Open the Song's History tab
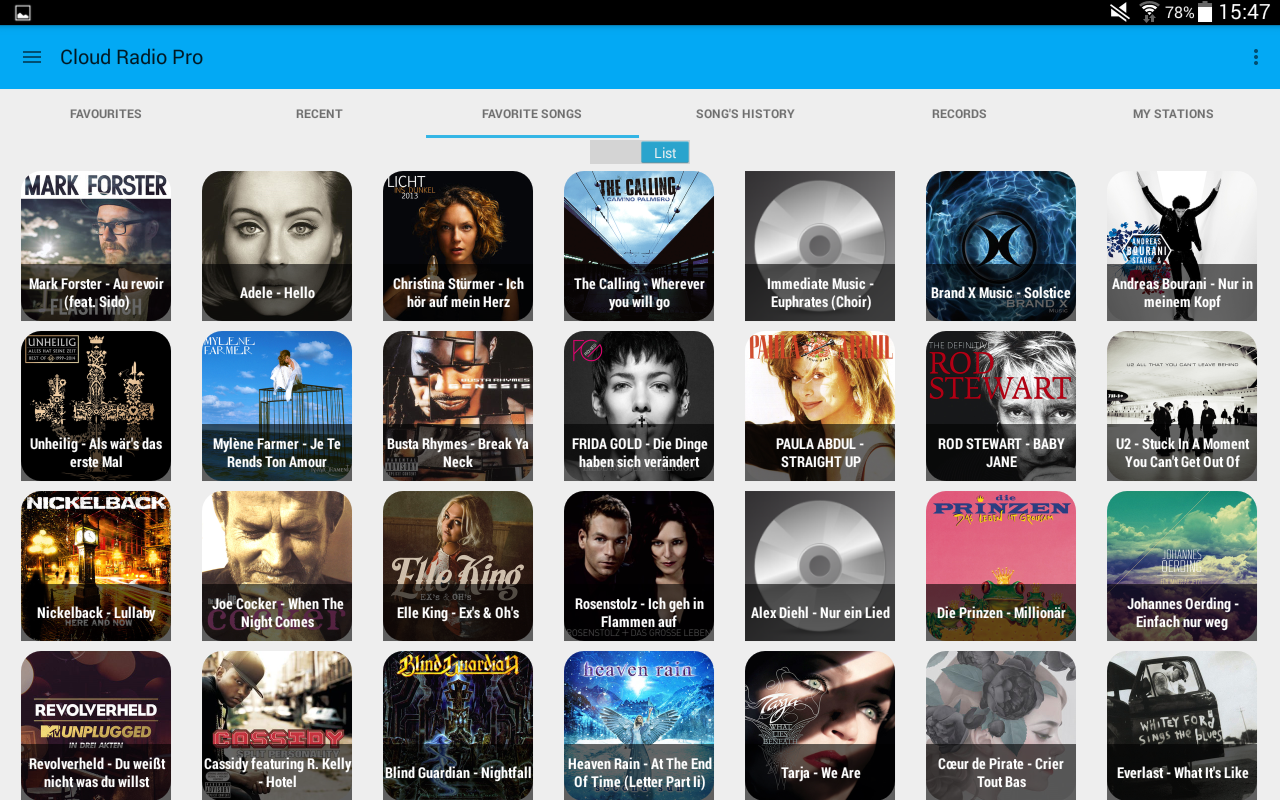The height and width of the screenshot is (800, 1280). click(x=745, y=114)
